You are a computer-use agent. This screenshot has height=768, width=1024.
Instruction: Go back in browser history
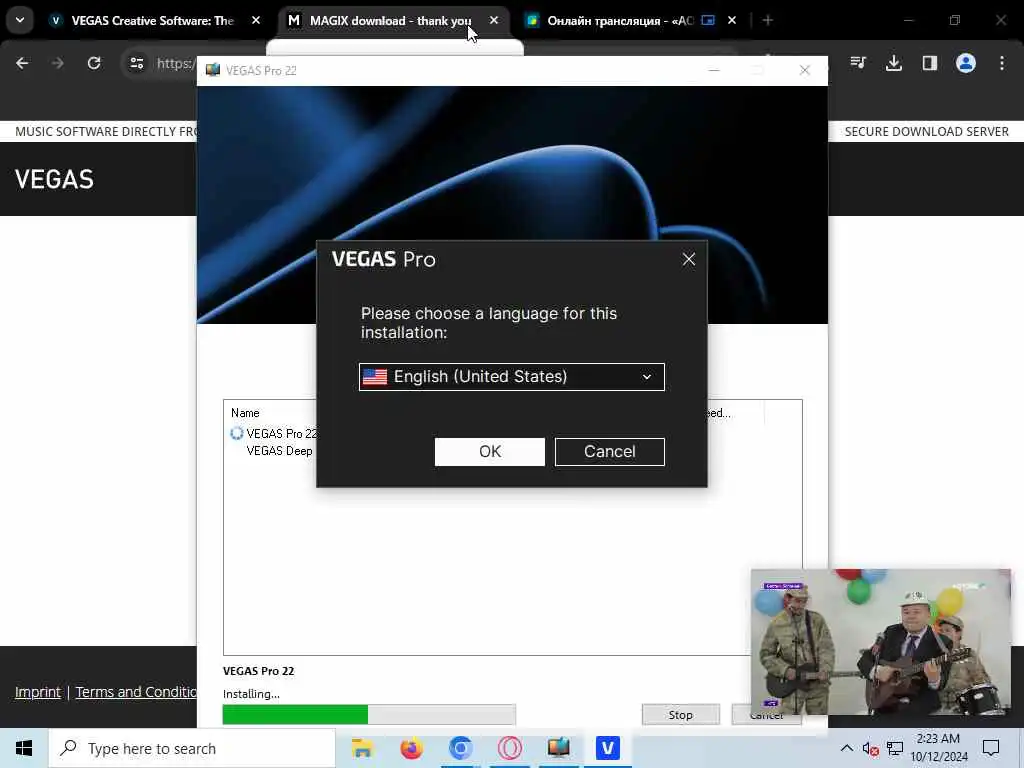point(22,63)
